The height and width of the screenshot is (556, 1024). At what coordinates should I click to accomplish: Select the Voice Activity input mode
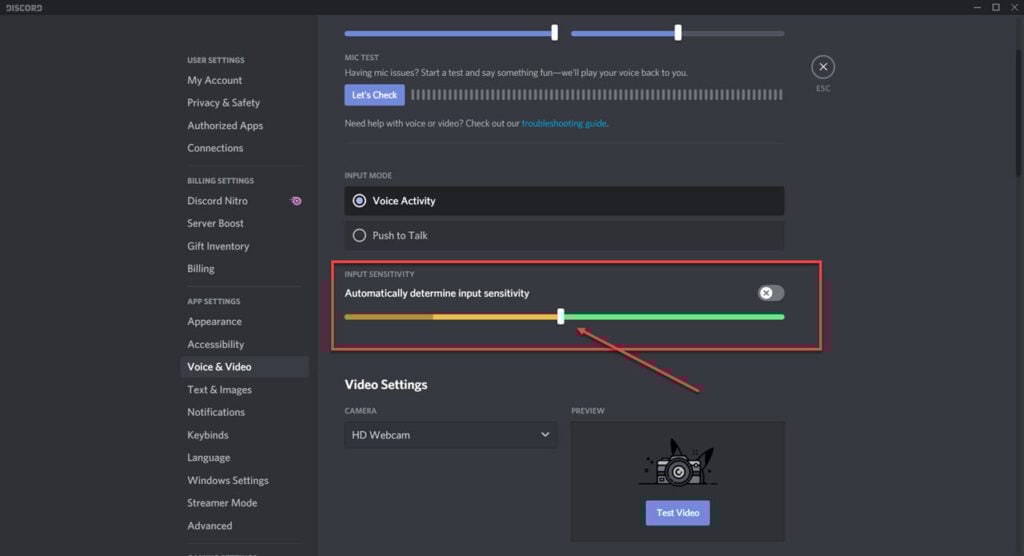(564, 201)
